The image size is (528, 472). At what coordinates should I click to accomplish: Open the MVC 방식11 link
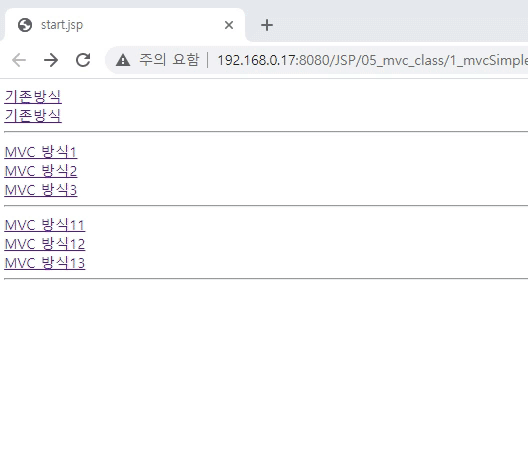45,225
